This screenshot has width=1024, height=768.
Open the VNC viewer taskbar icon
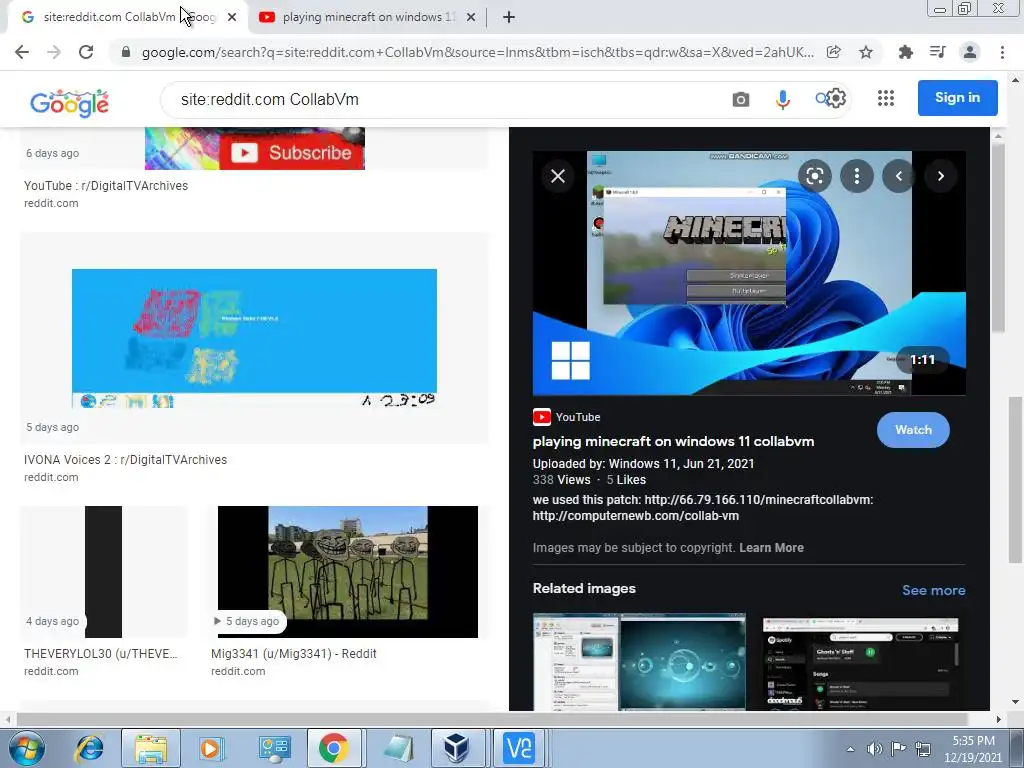[x=519, y=748]
